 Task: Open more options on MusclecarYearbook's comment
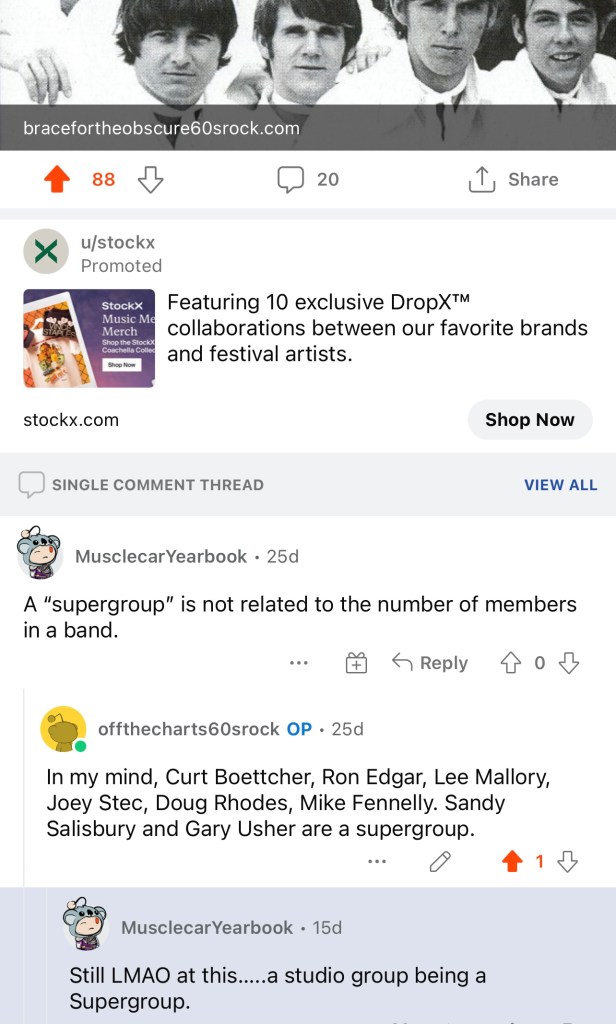(x=298, y=663)
